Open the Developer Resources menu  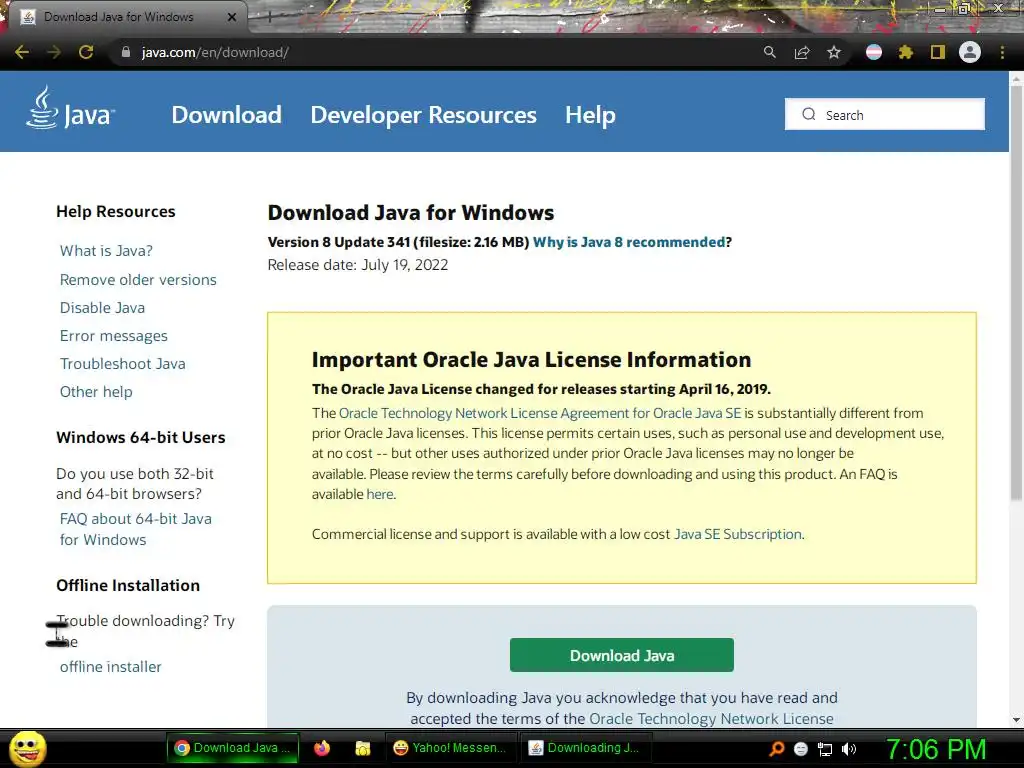(423, 115)
